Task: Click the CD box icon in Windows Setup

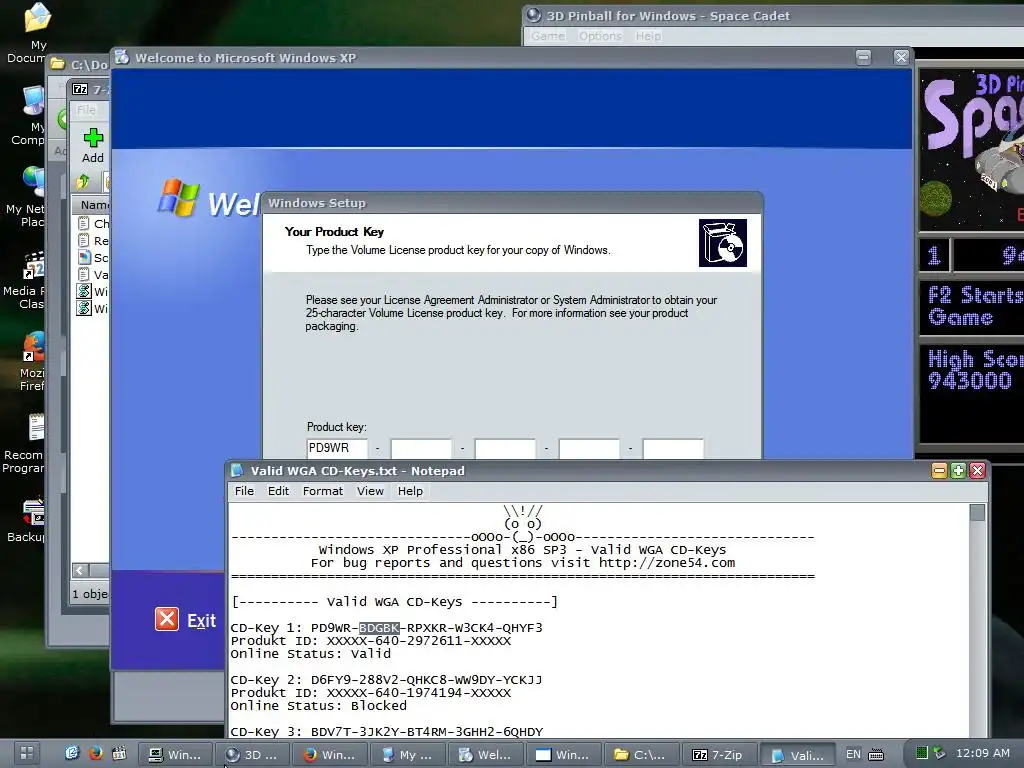Action: point(722,243)
